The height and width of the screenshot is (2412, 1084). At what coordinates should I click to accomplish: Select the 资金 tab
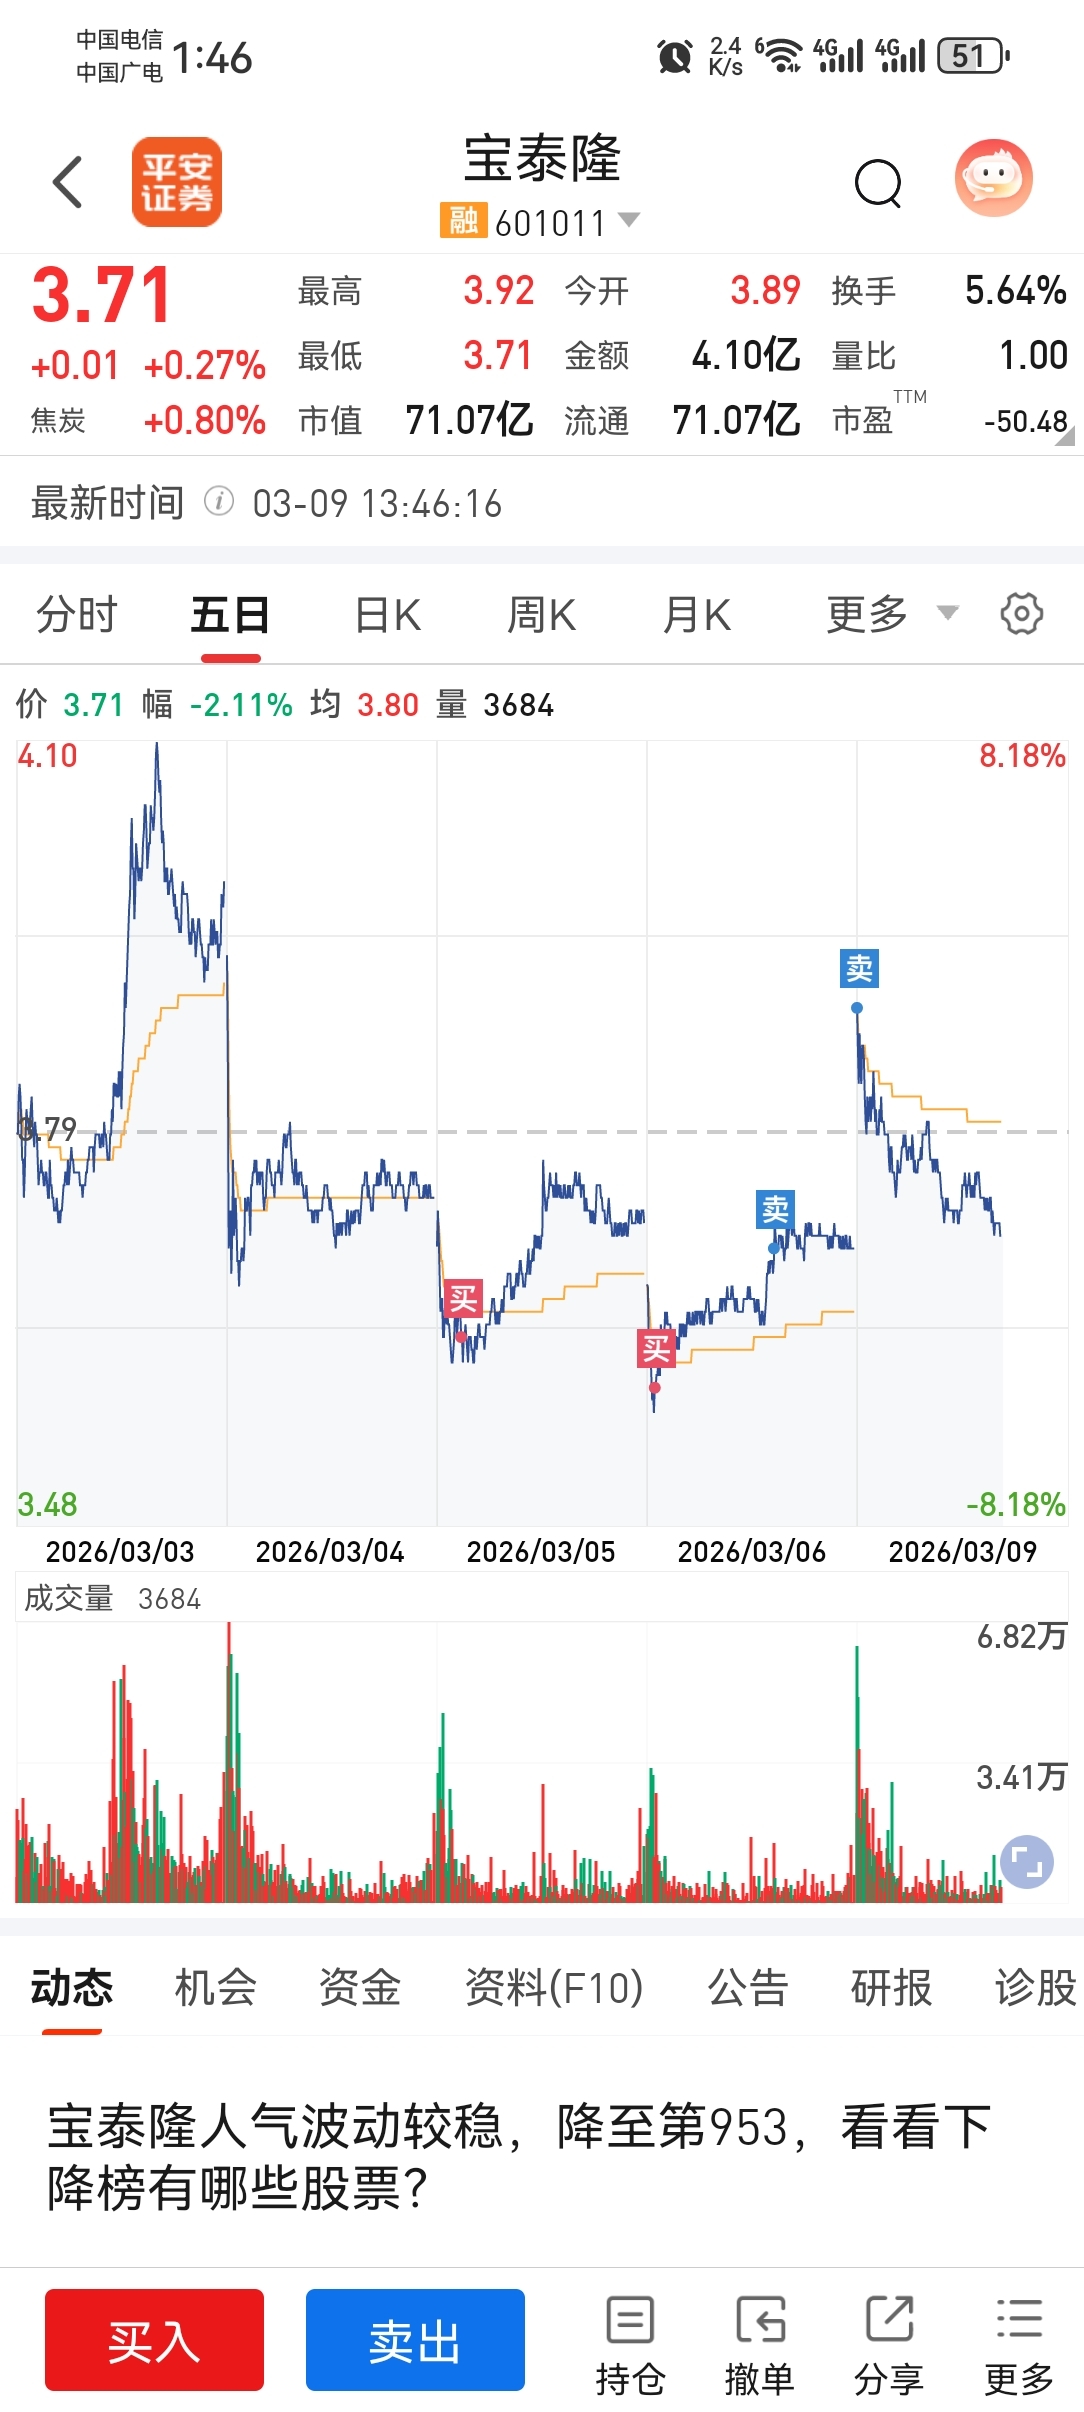tap(359, 1987)
